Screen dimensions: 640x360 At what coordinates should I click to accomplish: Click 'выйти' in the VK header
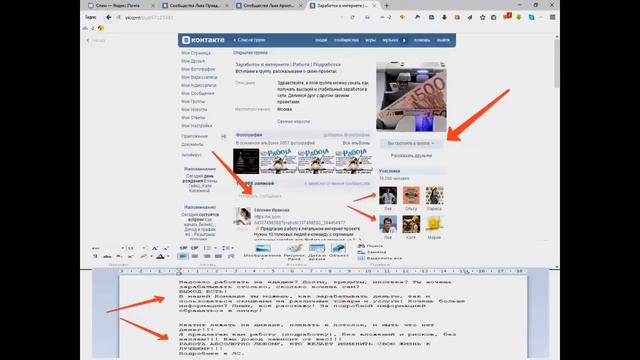point(443,40)
